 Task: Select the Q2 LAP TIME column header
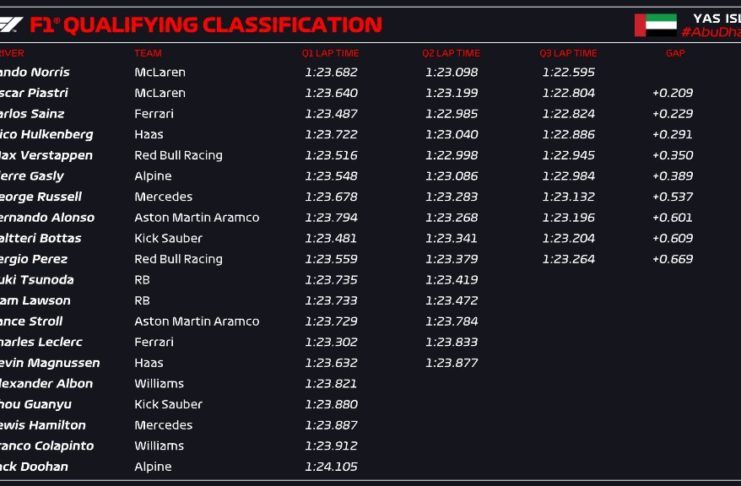[451, 53]
